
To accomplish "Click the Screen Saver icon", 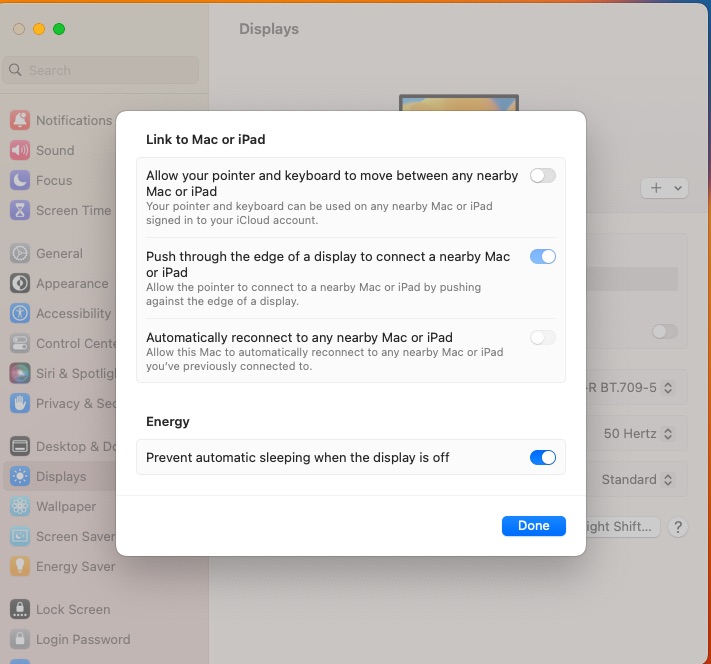I will (x=20, y=536).
